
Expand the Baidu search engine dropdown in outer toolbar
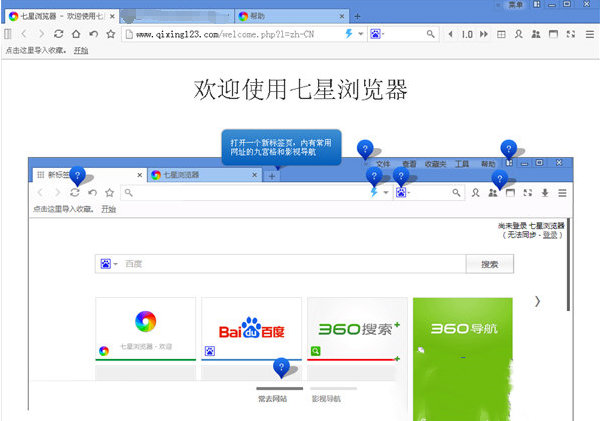coord(381,34)
